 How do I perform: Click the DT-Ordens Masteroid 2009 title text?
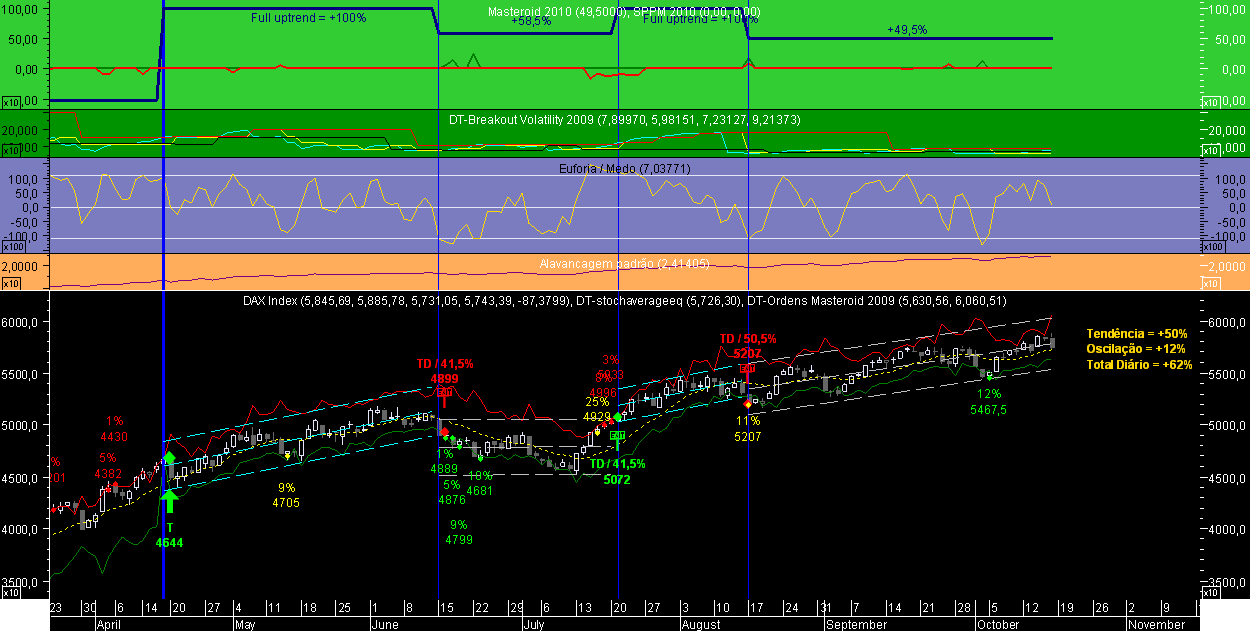point(879,299)
